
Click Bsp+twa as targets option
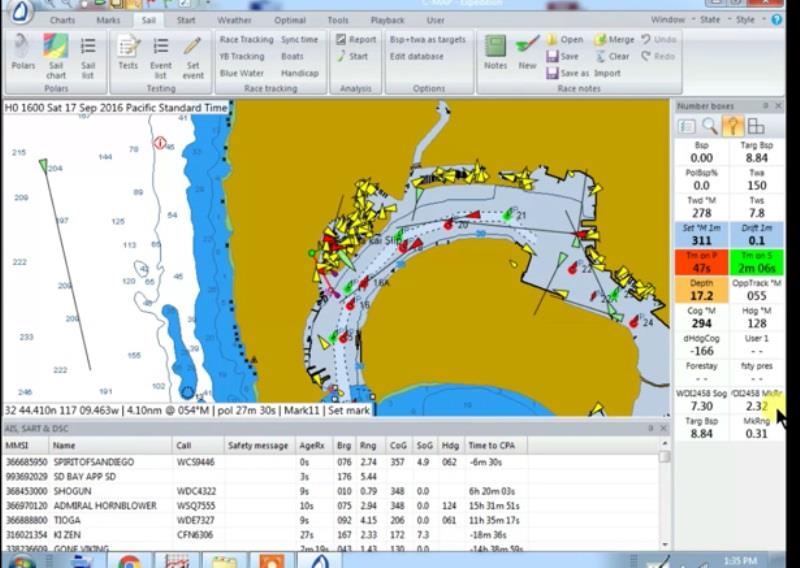tap(428, 39)
